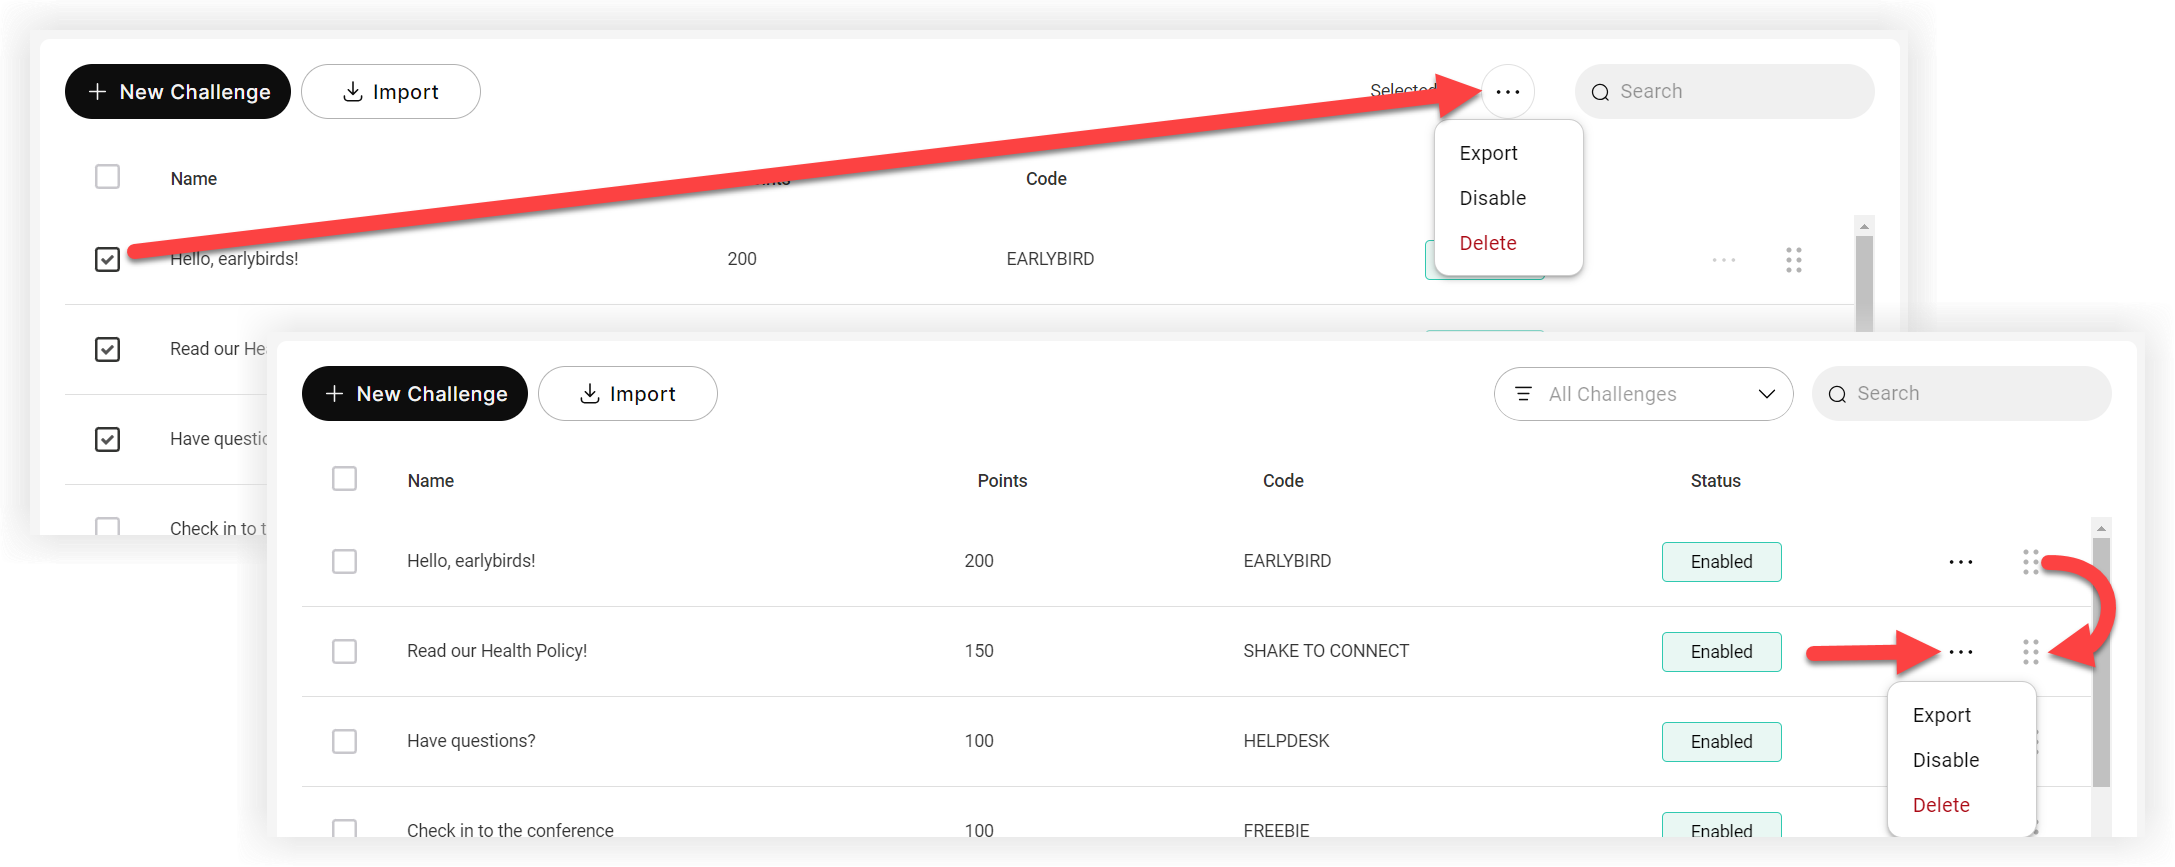Toggle select-all checkbox in back window header
This screenshot has width=2175, height=867.
[x=107, y=177]
